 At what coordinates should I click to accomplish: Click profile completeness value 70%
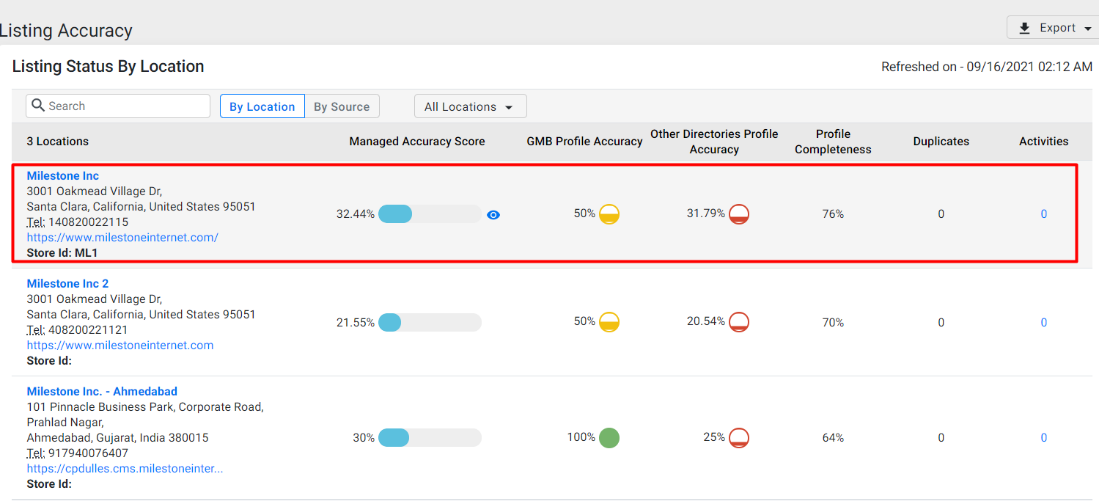(833, 322)
